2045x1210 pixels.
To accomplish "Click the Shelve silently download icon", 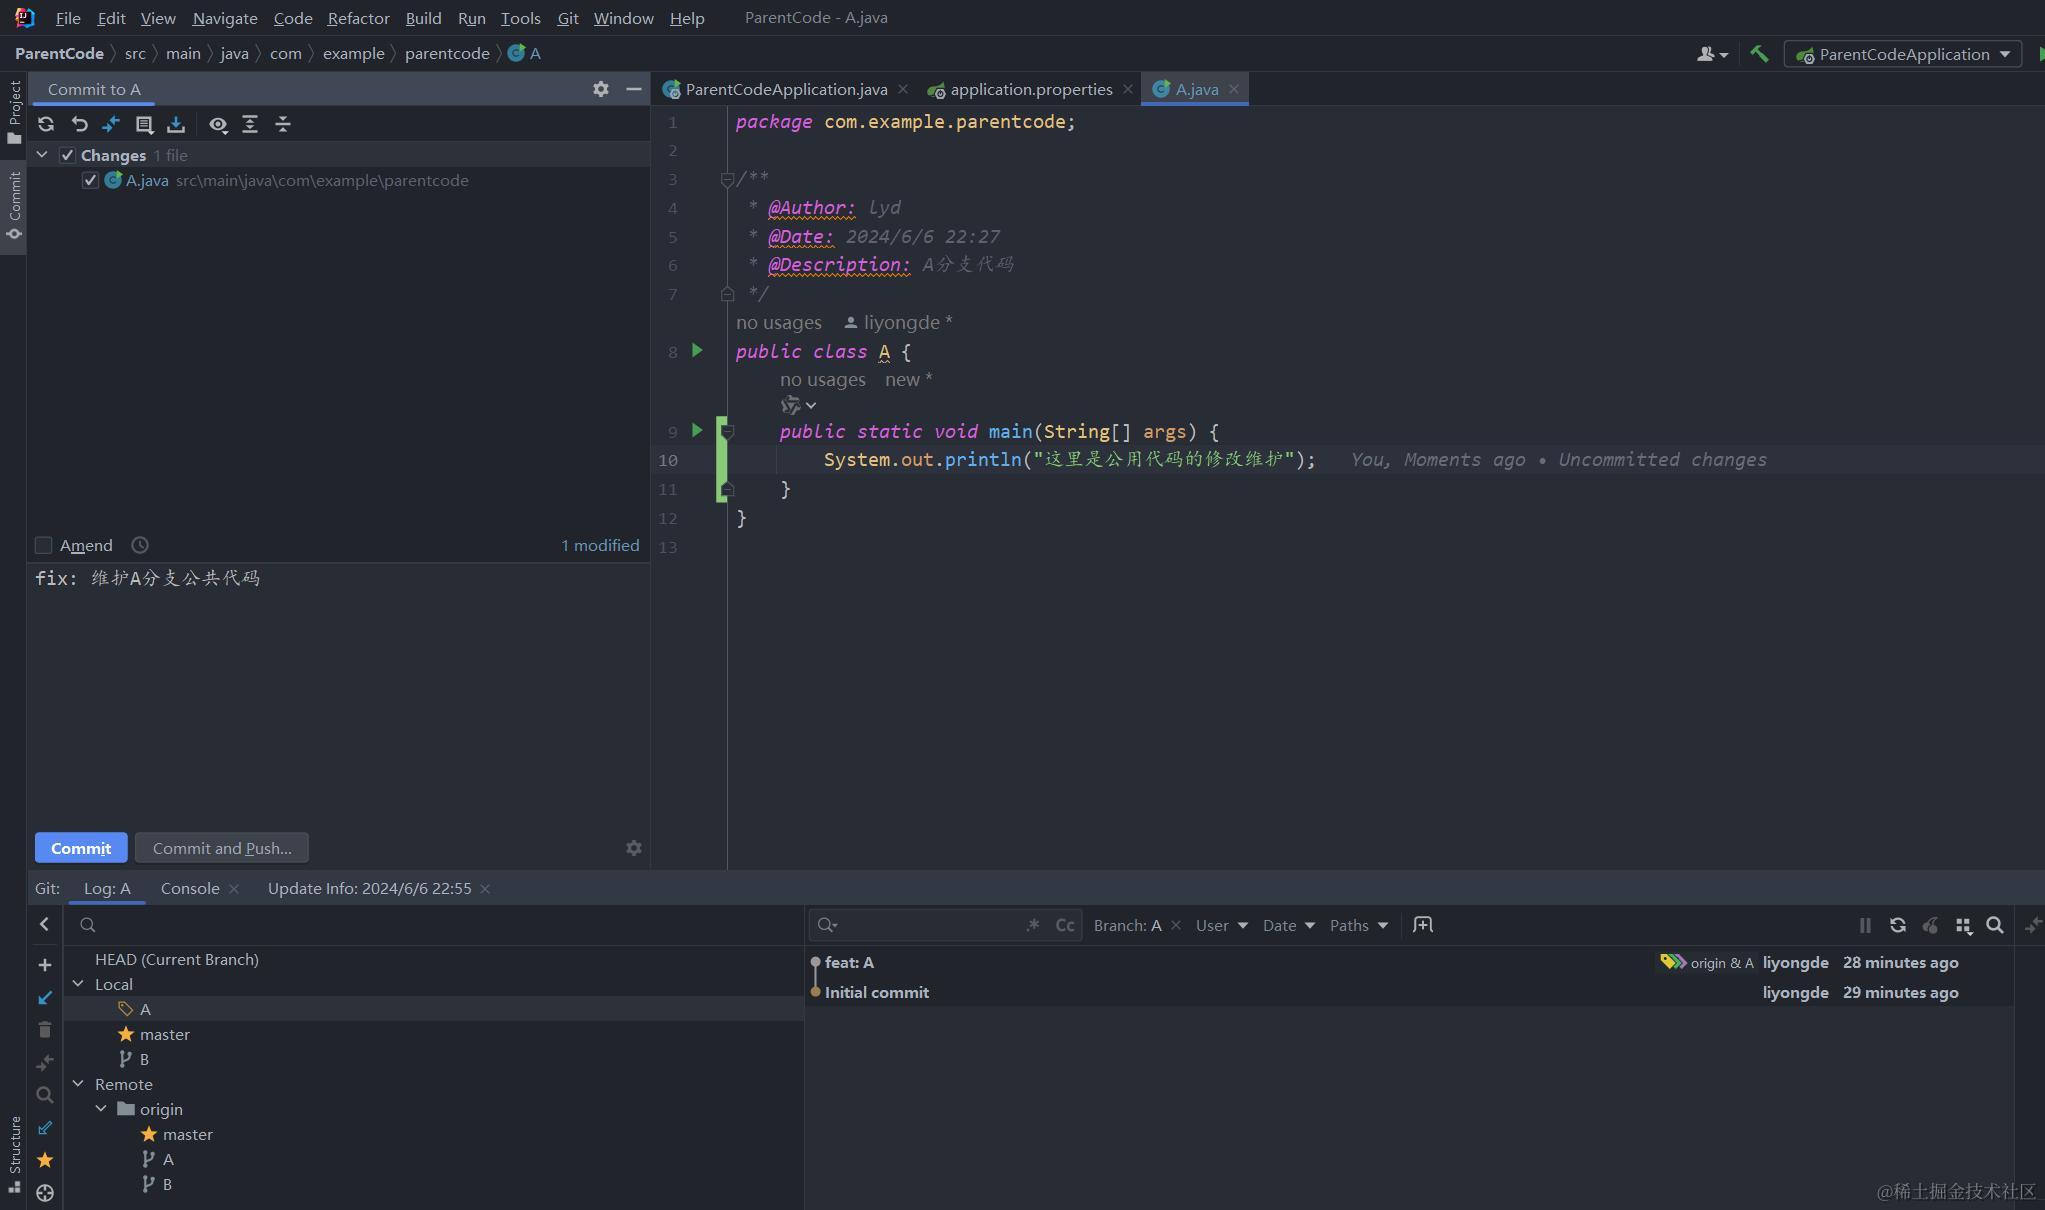I will pos(176,124).
